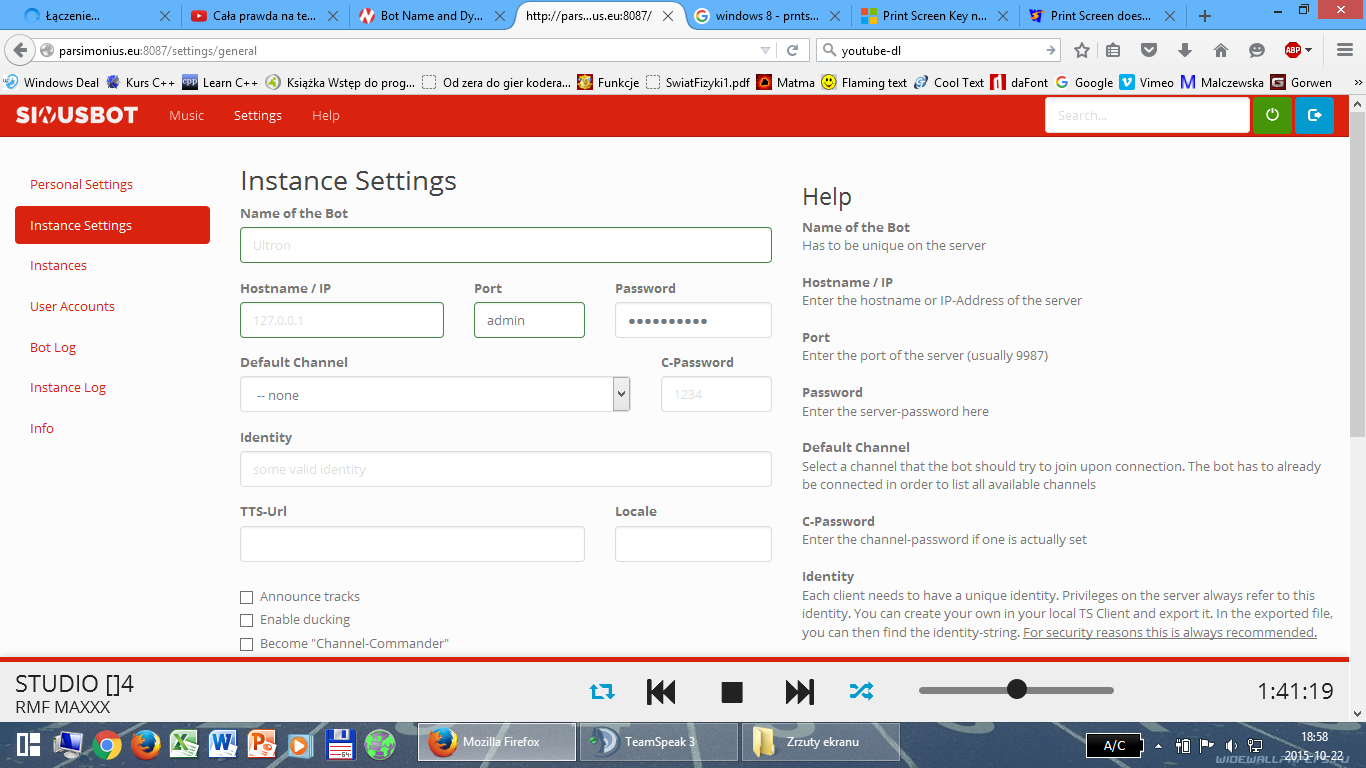1366x768 pixels.
Task: Open Chrome from the taskbar
Action: 107,743
